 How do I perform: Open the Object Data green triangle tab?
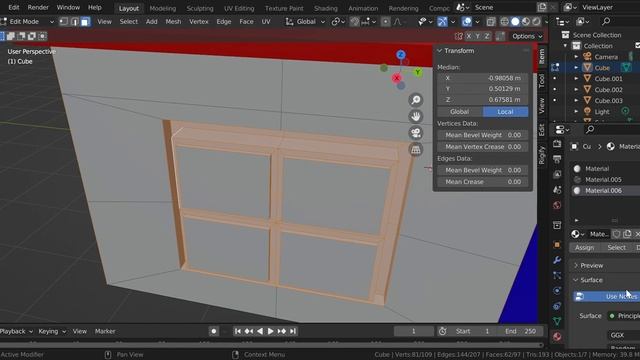(557, 321)
